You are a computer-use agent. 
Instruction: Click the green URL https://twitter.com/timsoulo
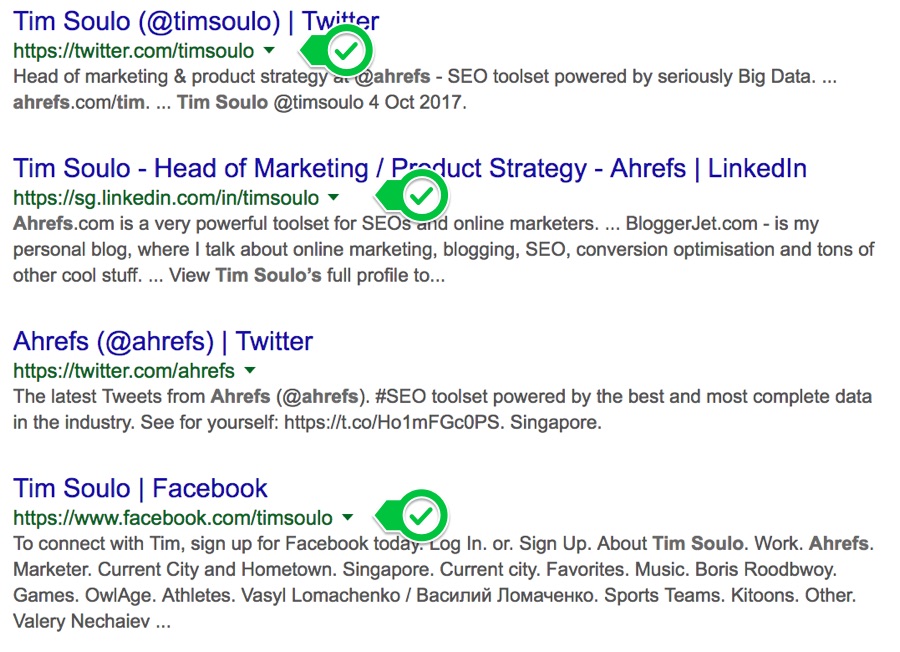pos(134,50)
